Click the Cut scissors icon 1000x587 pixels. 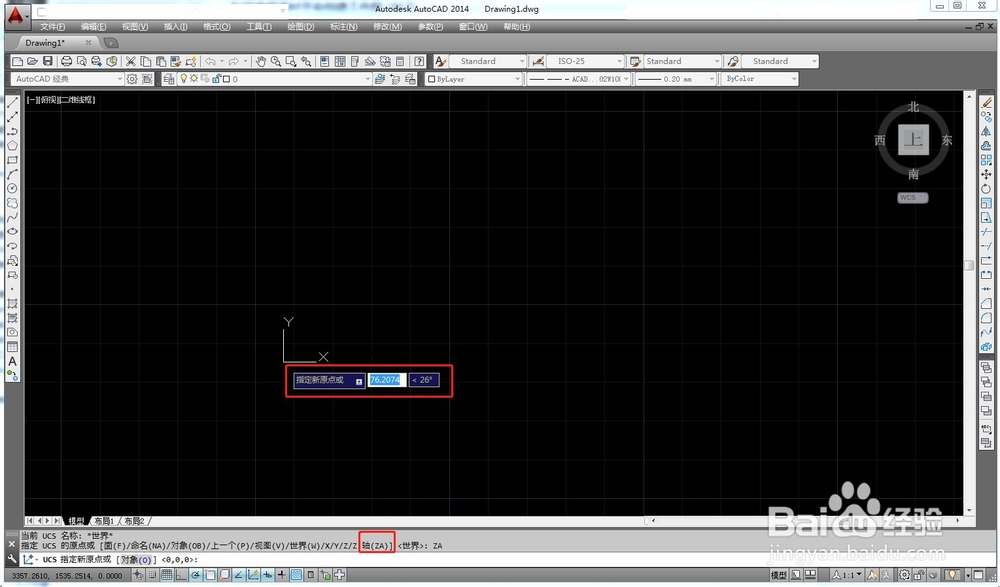(x=131, y=61)
